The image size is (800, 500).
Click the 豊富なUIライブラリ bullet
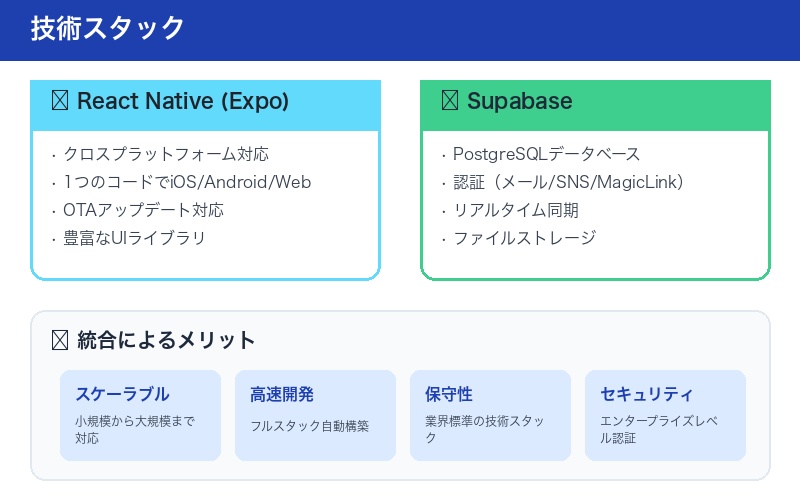tap(134, 238)
